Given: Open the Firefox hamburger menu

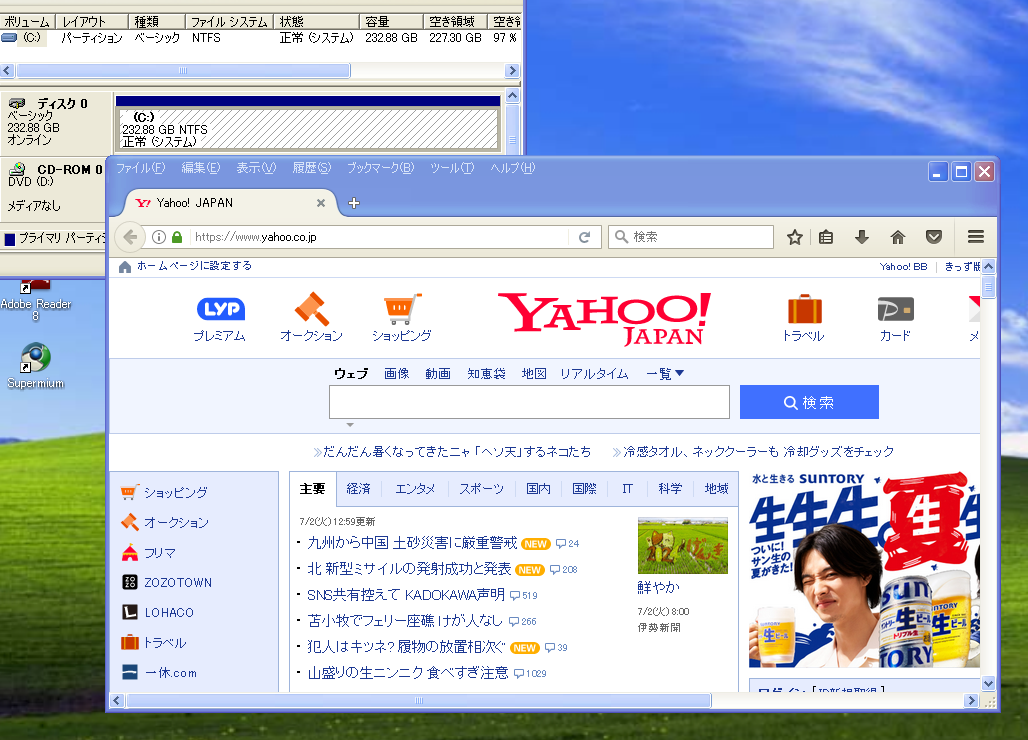Looking at the screenshot, I should coord(976,237).
